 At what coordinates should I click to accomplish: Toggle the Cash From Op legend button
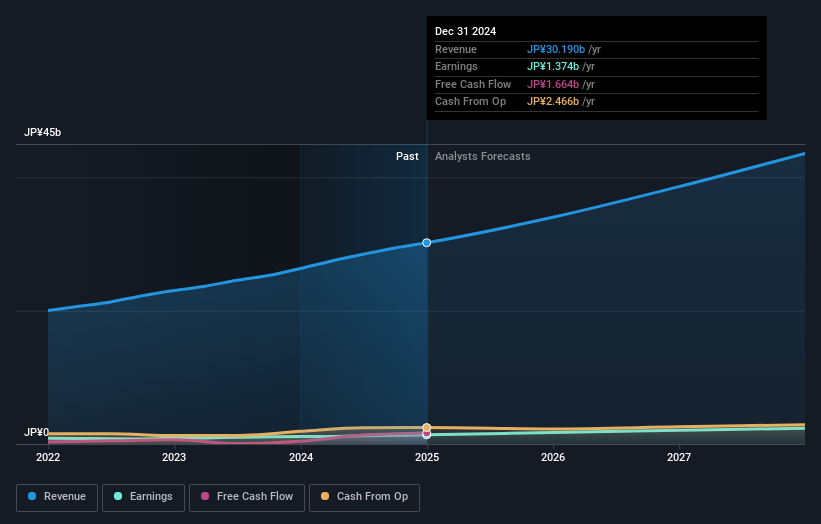364,497
